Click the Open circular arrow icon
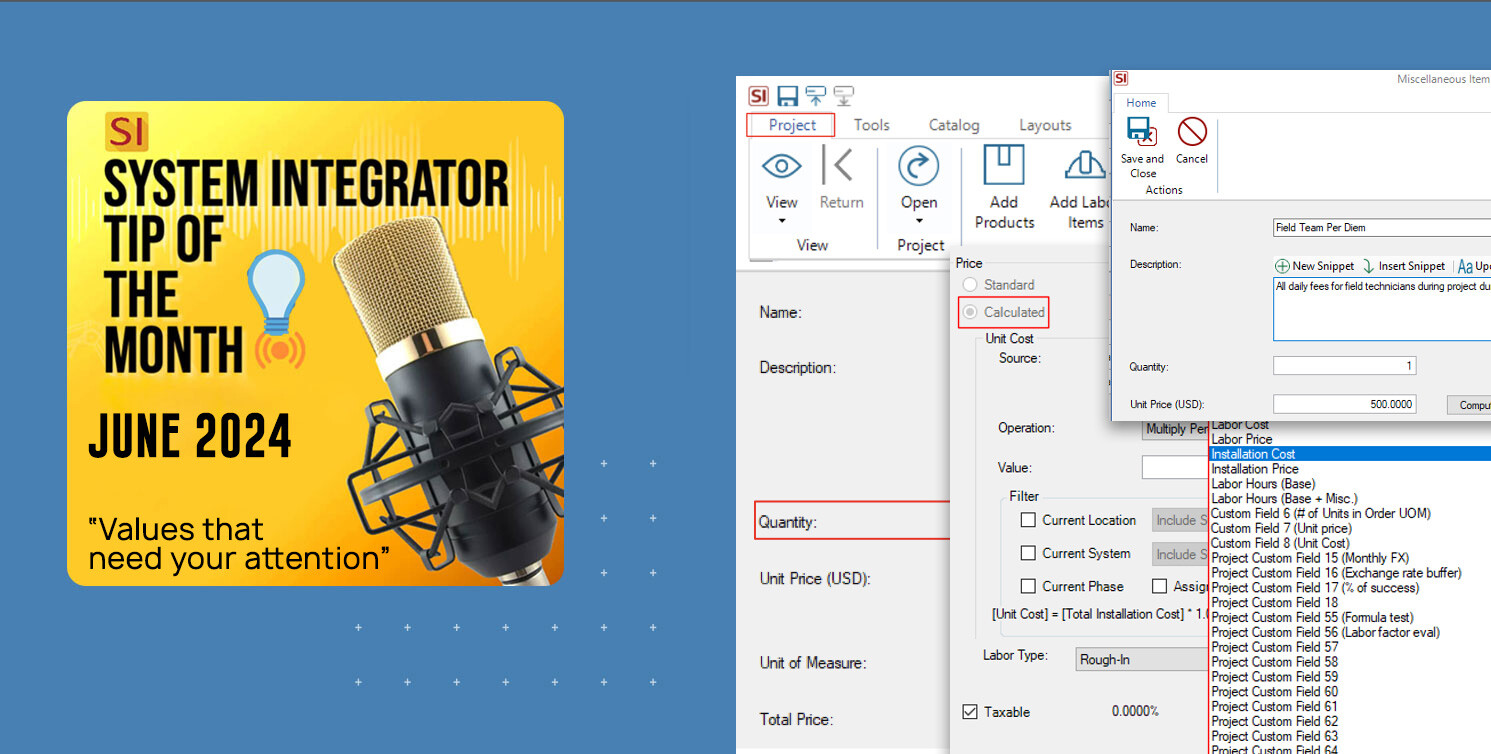Image resolution: width=1491 pixels, height=754 pixels. pyautogui.click(x=918, y=166)
